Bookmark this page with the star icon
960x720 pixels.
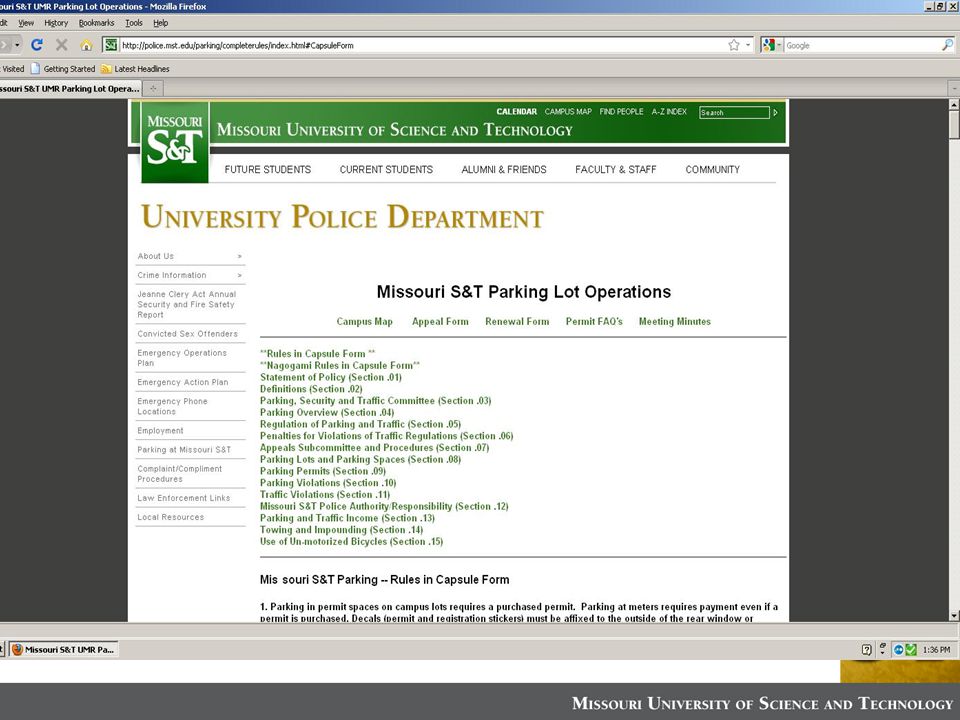point(733,45)
